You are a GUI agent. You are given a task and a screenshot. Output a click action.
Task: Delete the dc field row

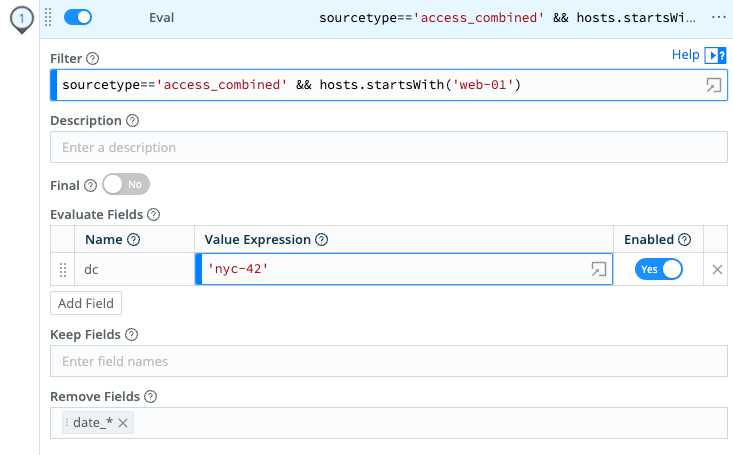(717, 269)
